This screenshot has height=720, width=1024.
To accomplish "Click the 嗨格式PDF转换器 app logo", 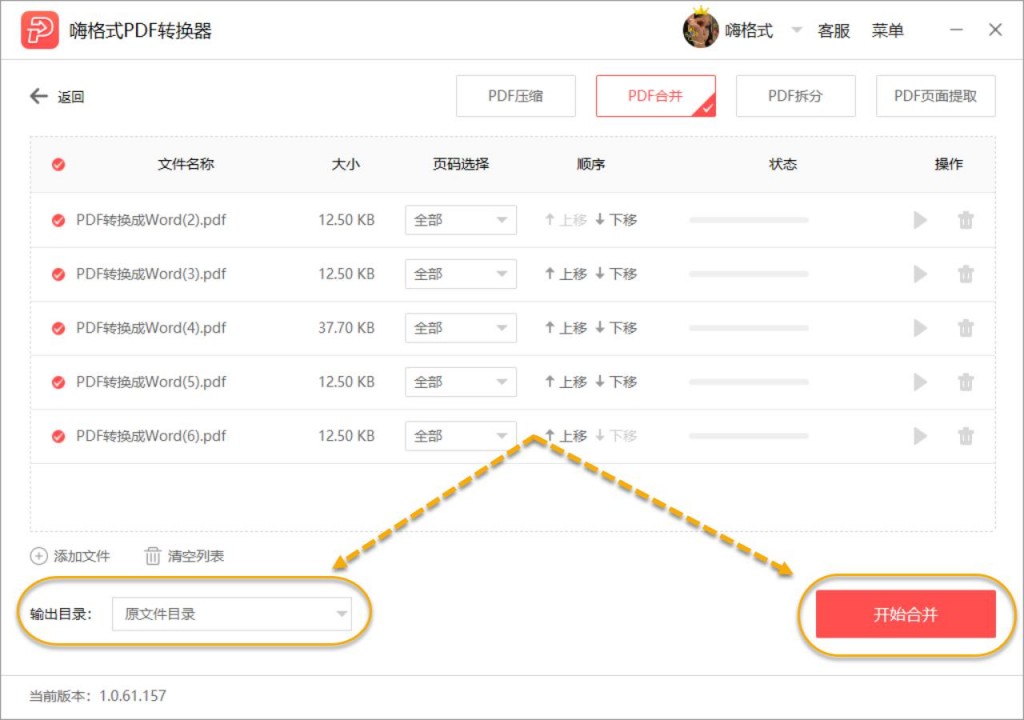I will point(39,30).
